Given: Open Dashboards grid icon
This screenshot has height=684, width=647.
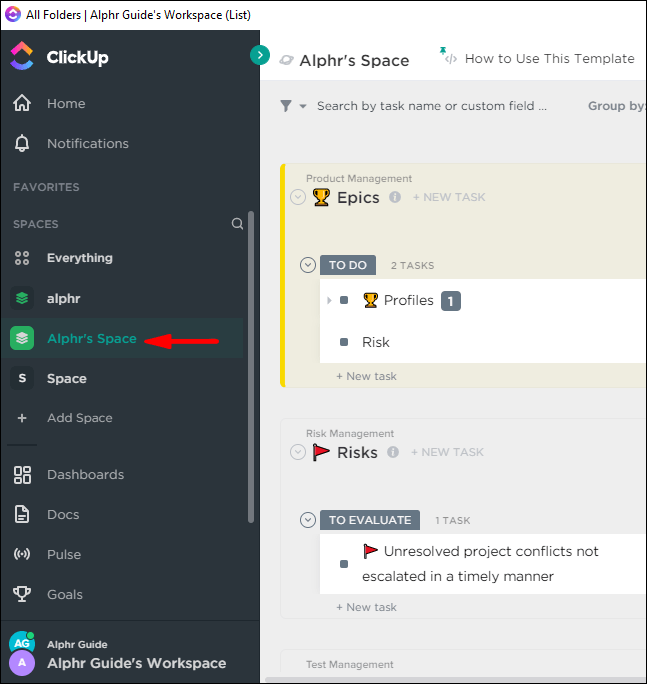Looking at the screenshot, I should pos(22,475).
